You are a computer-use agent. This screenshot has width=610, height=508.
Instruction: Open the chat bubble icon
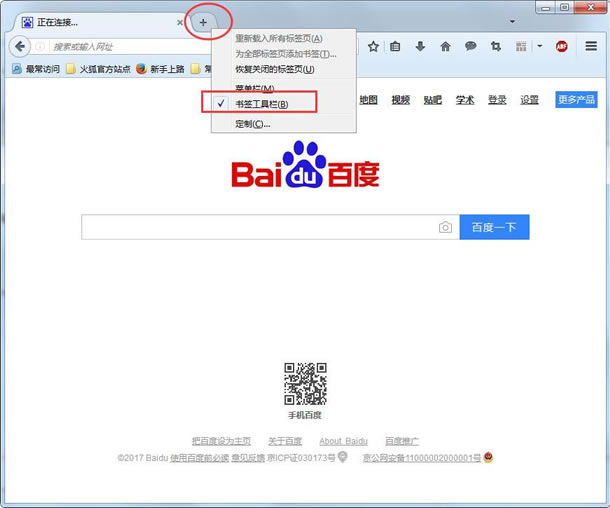click(x=471, y=47)
